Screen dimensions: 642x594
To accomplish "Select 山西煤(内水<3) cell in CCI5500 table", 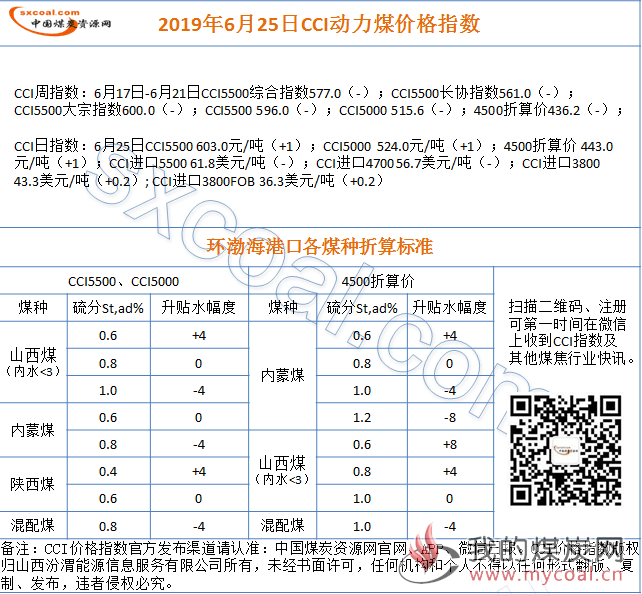I will tap(33, 362).
